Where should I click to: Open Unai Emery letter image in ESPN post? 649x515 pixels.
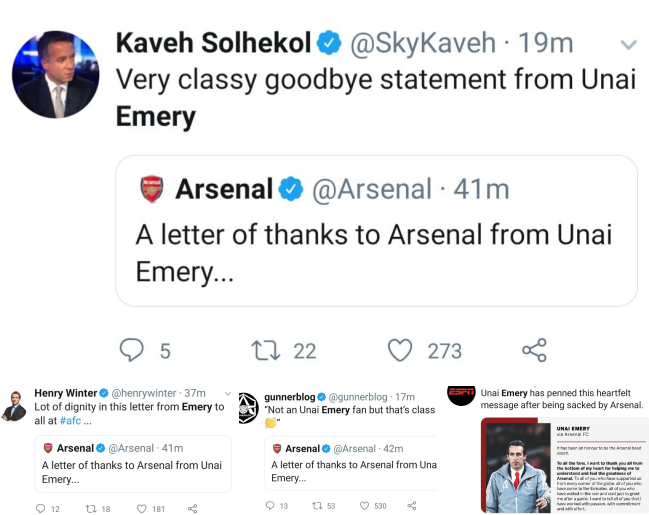click(x=564, y=466)
